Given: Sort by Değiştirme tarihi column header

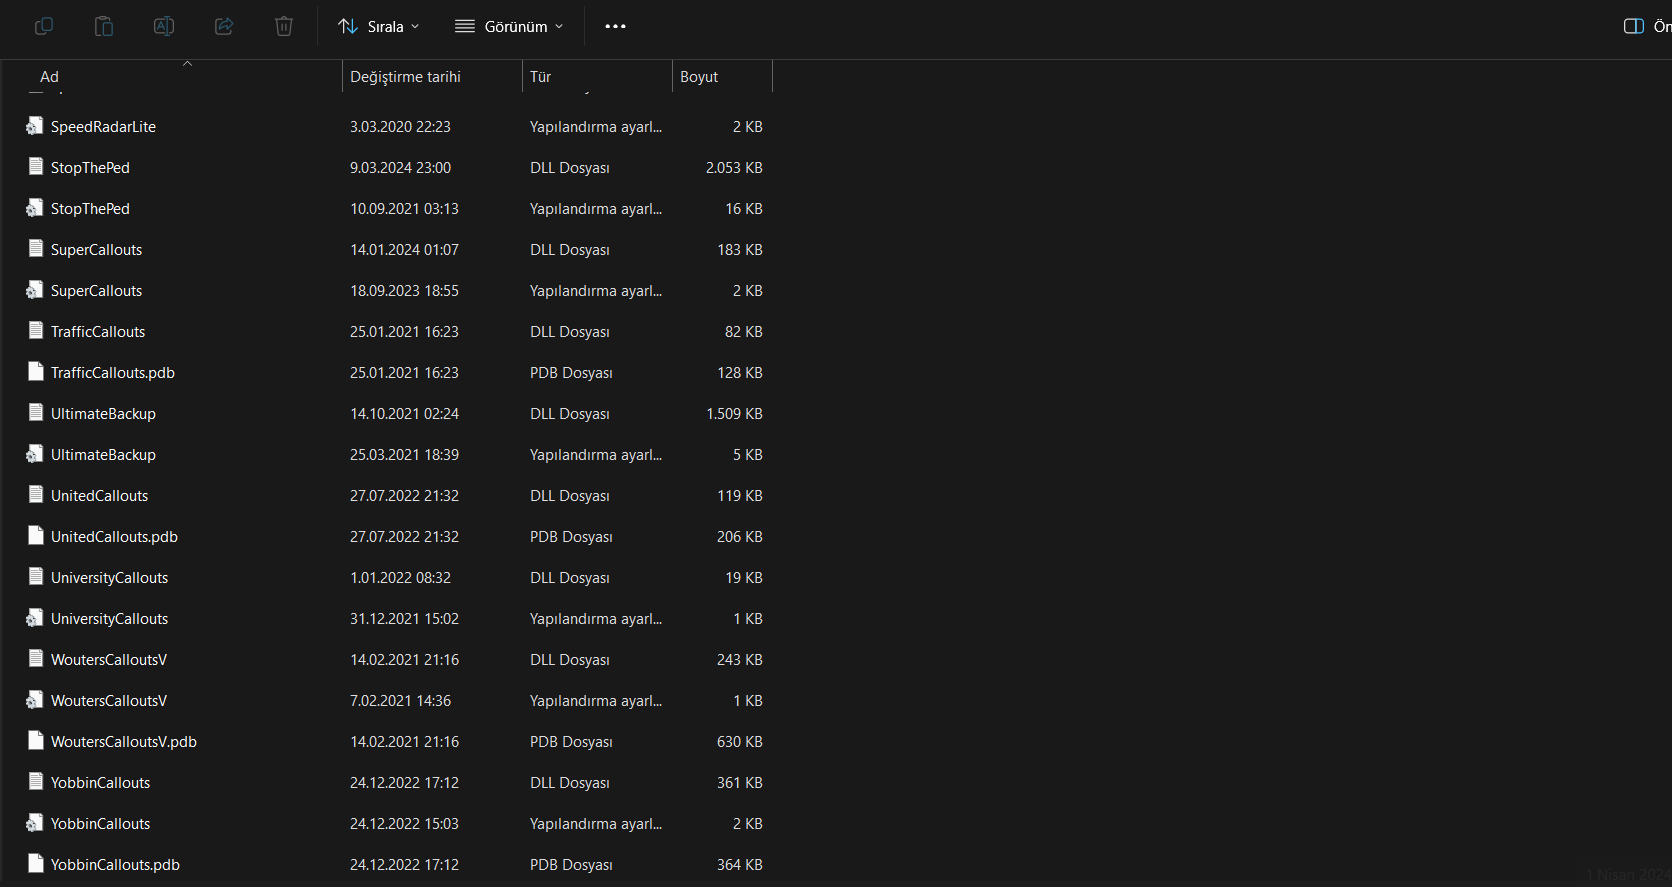Looking at the screenshot, I should [x=405, y=77].
